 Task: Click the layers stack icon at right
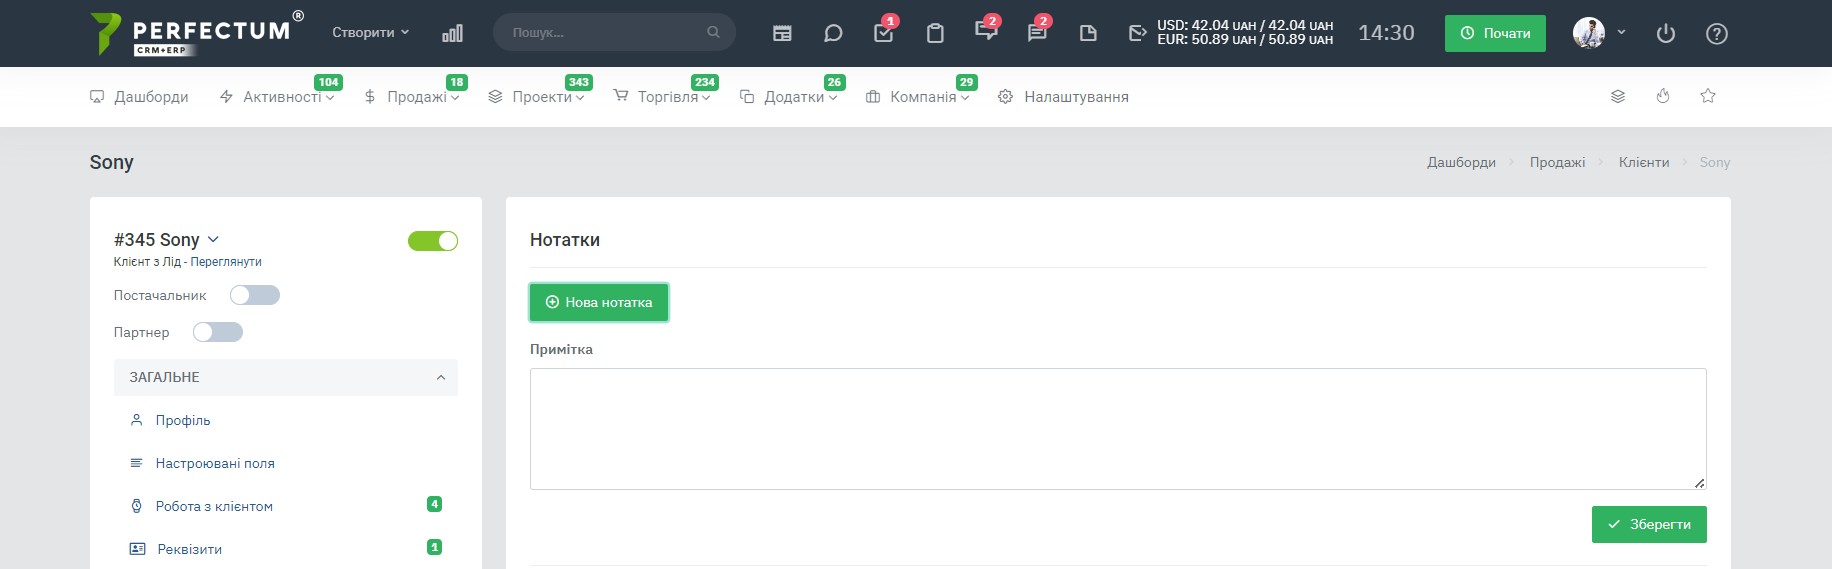coord(1617,96)
